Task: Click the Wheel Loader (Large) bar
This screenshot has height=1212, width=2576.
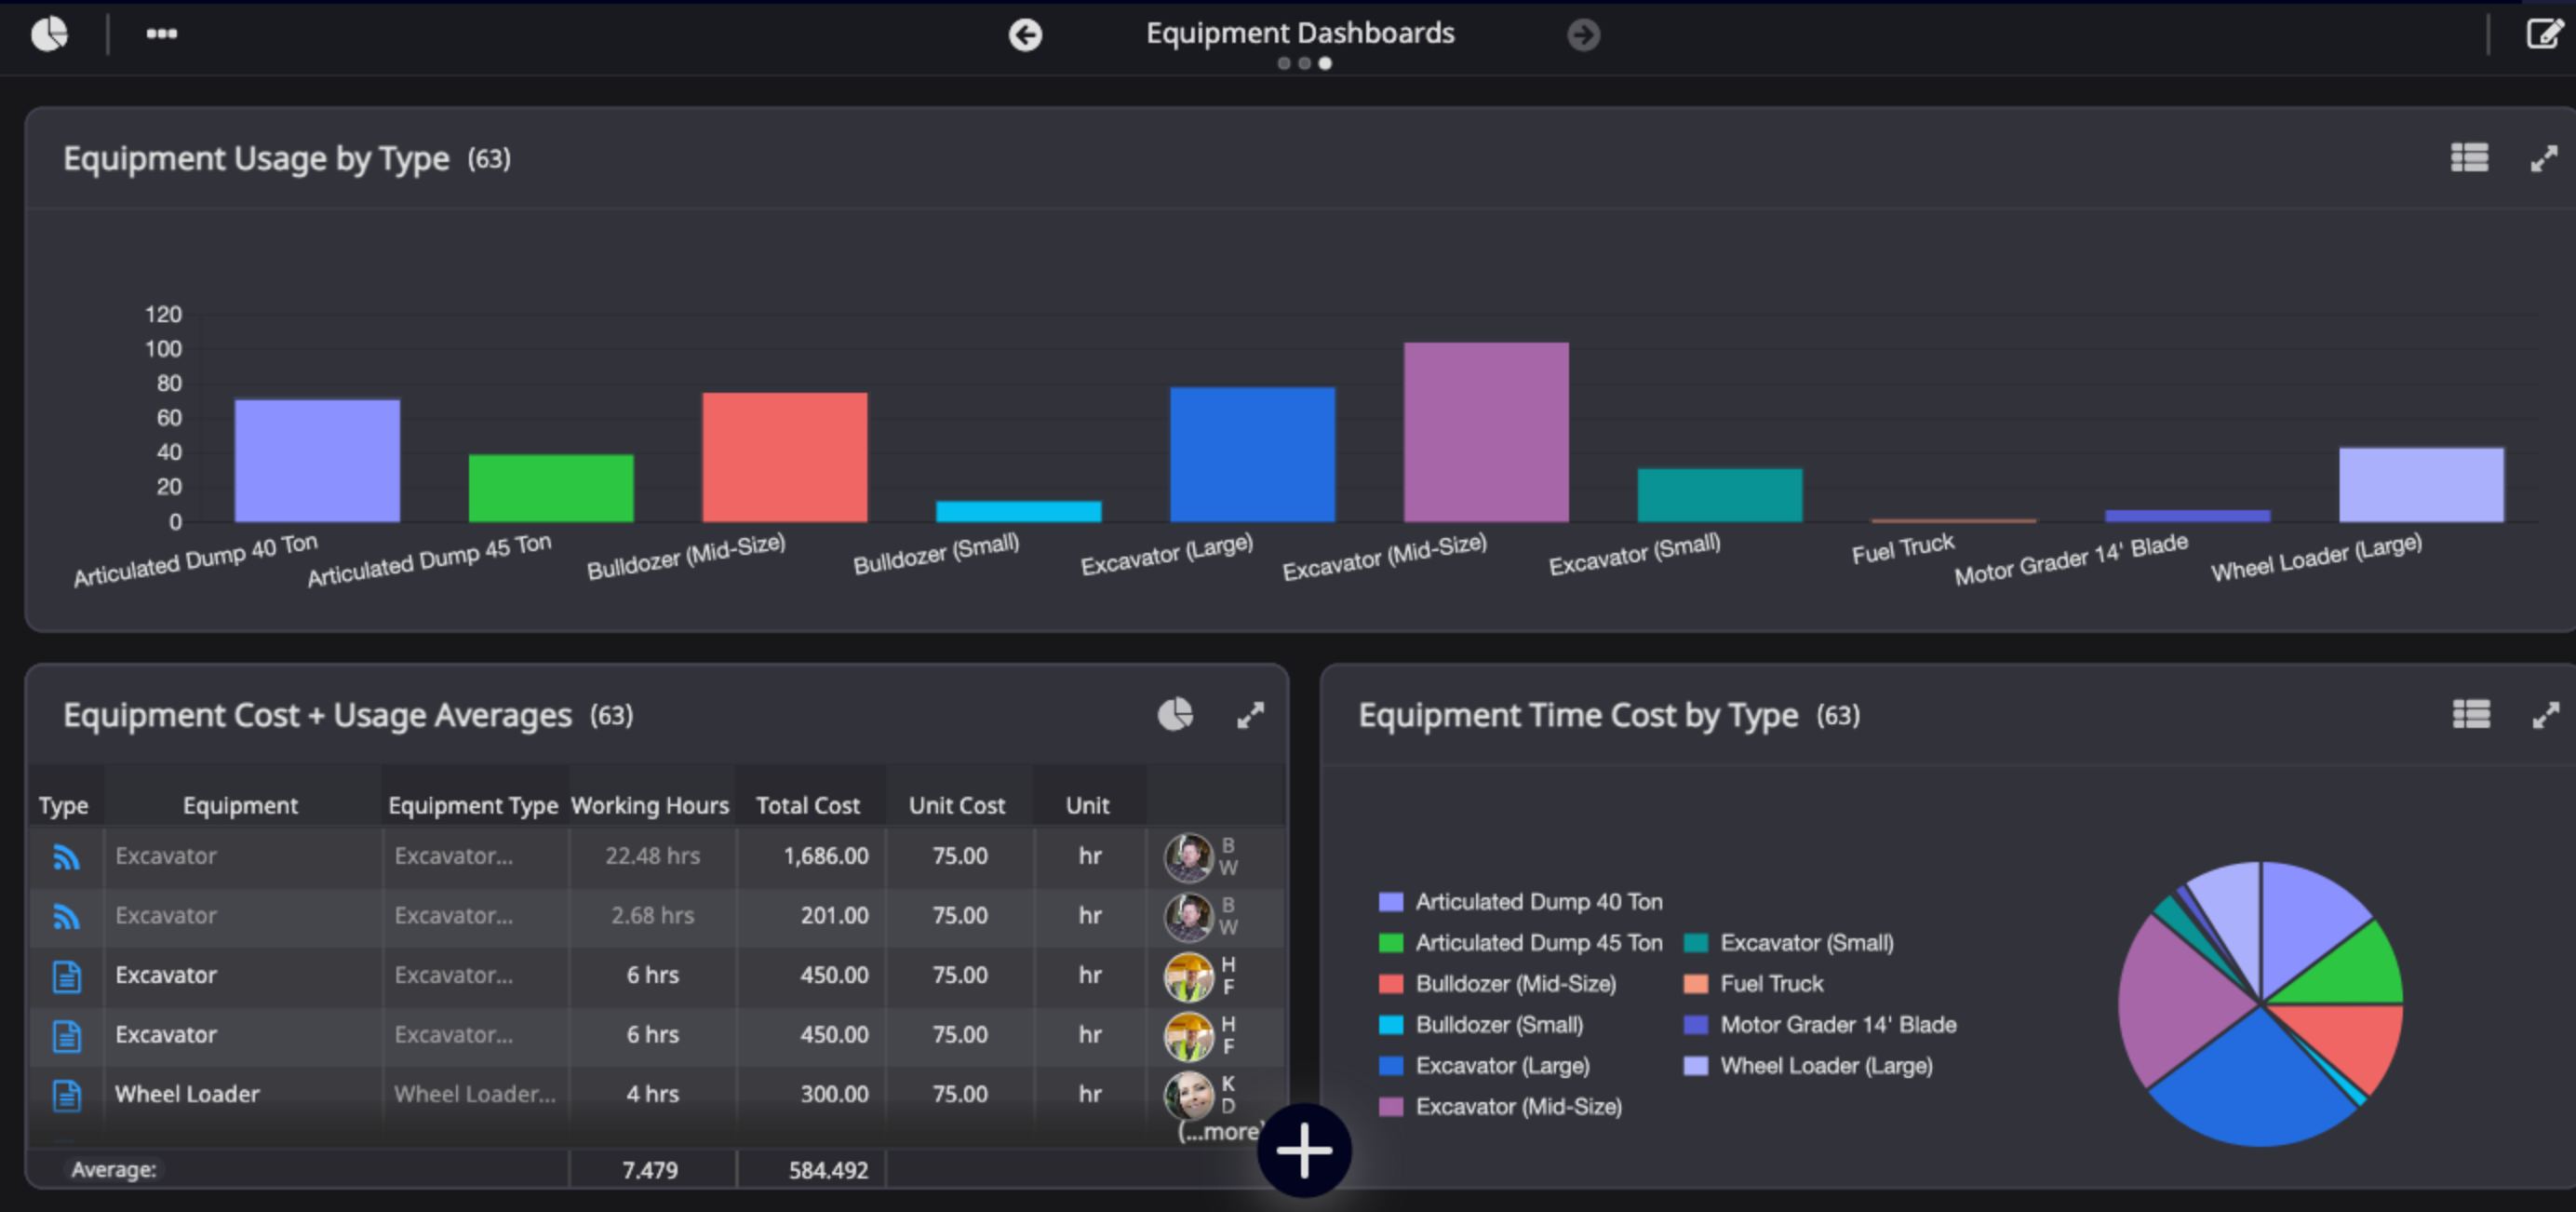Action: (2422, 484)
